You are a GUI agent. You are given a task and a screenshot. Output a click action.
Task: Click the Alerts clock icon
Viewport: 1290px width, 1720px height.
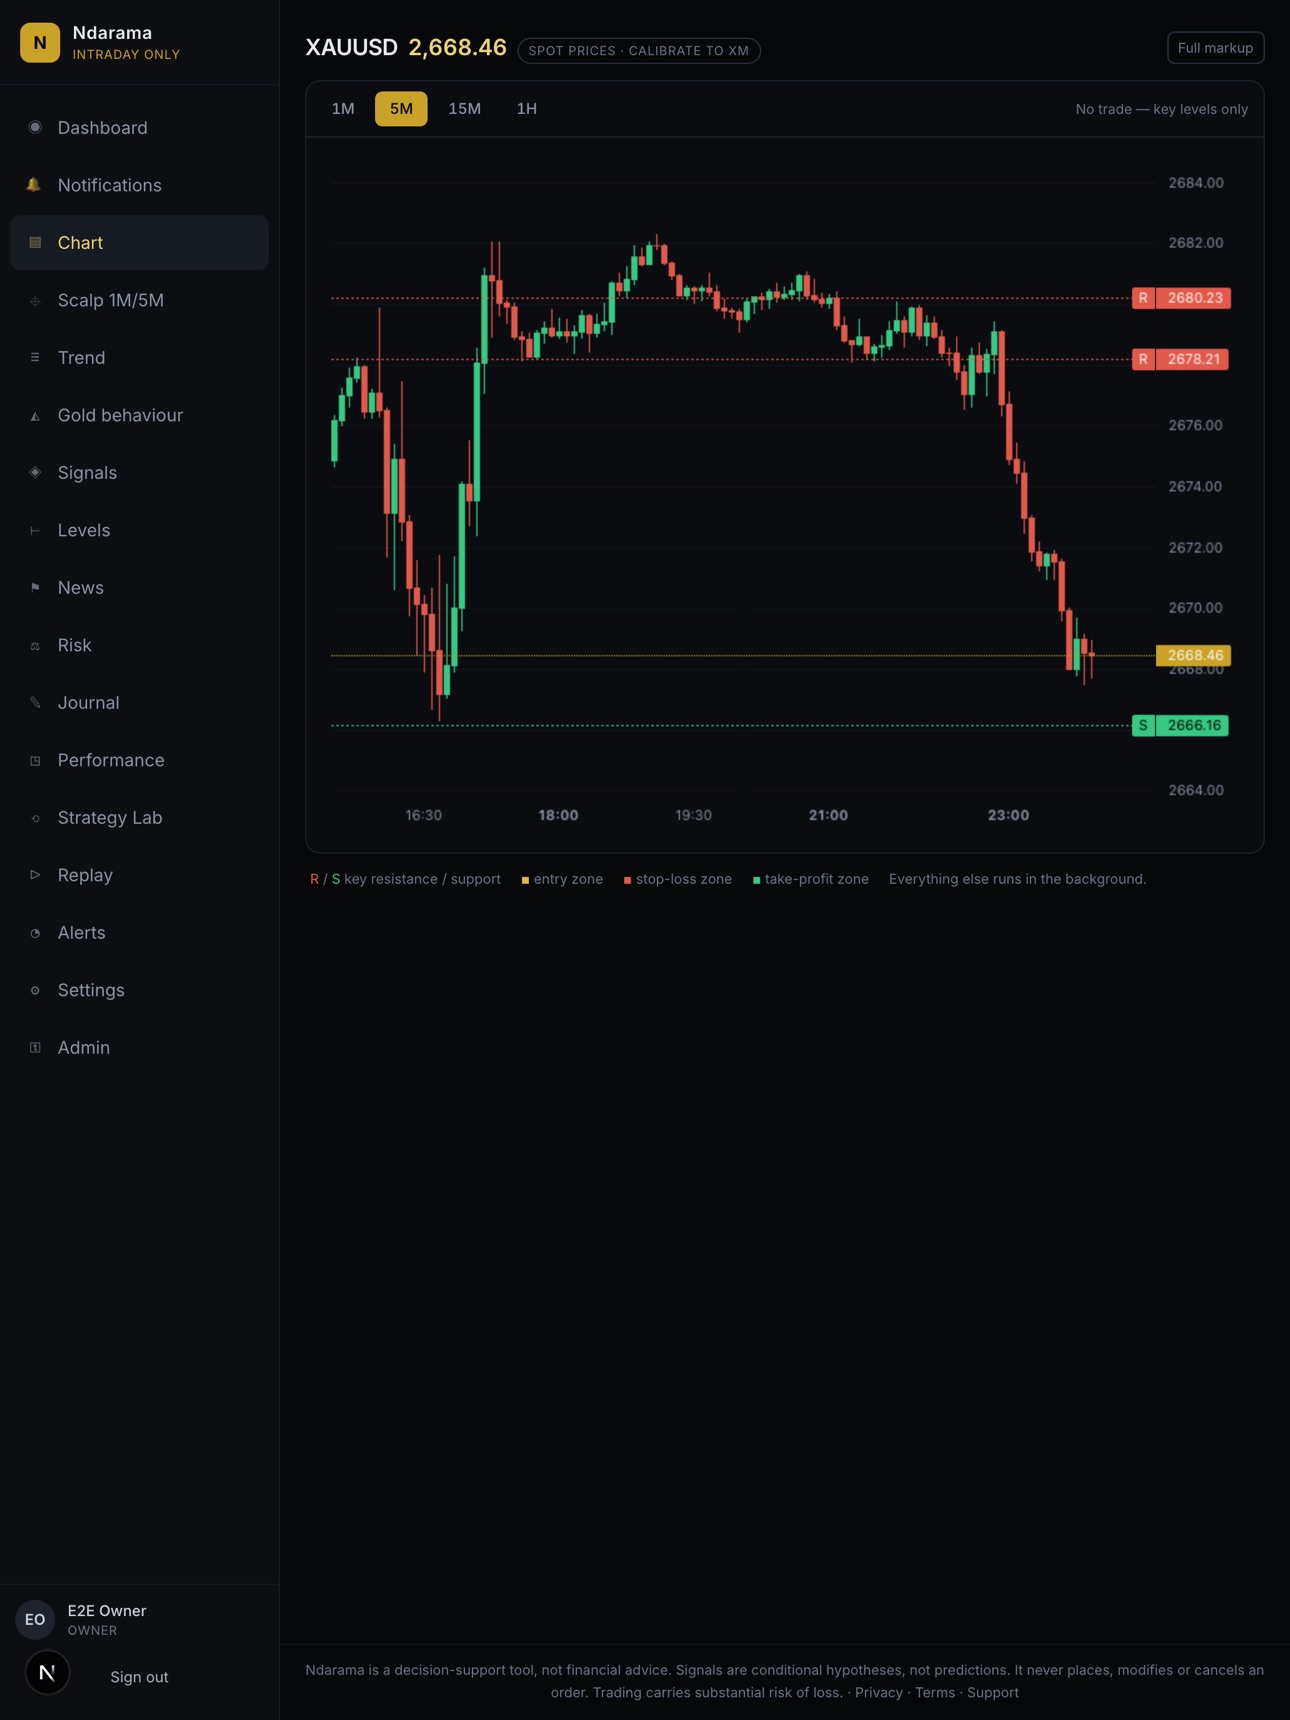(x=35, y=932)
